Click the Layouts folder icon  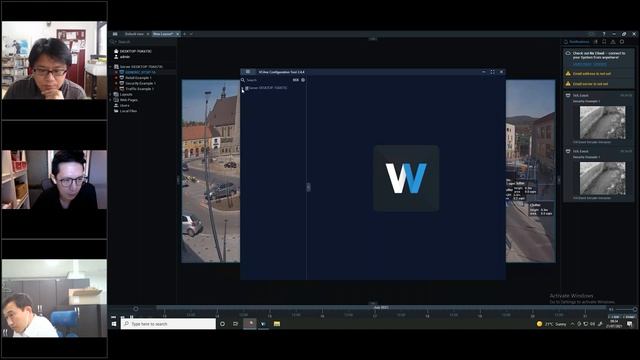tap(116, 94)
